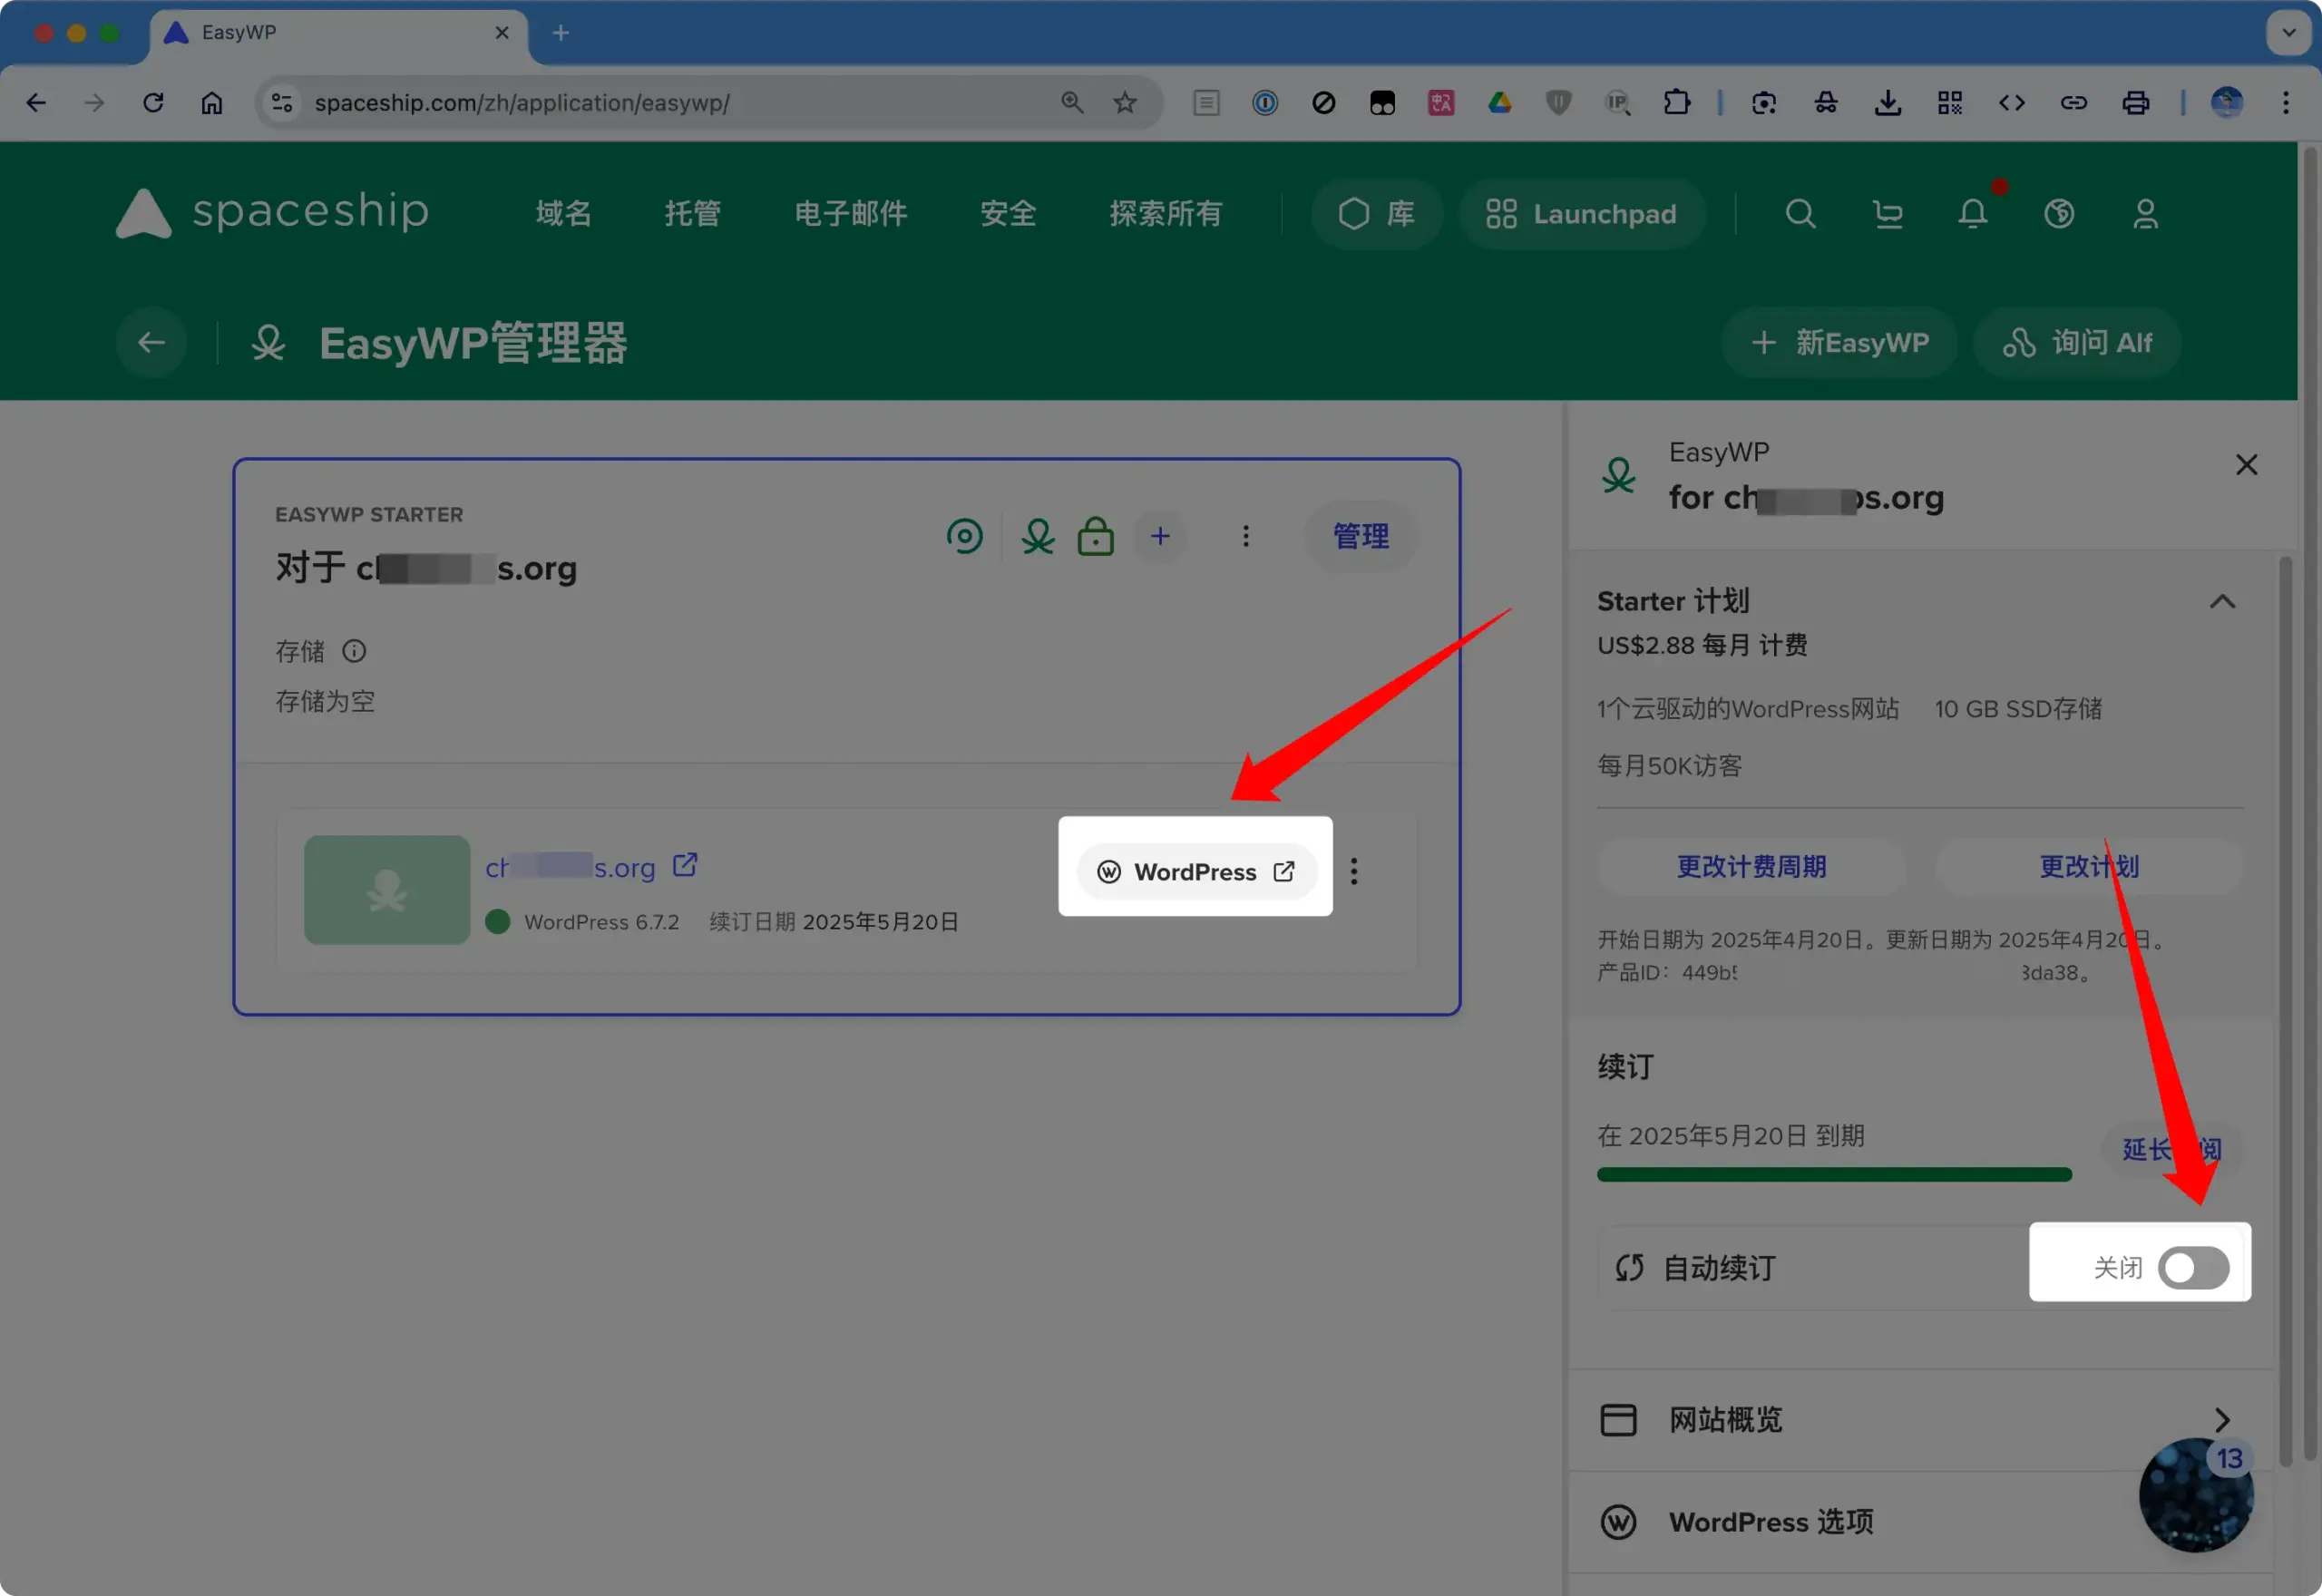Click the green site thumbnail
This screenshot has width=2322, height=1596.
click(387, 890)
